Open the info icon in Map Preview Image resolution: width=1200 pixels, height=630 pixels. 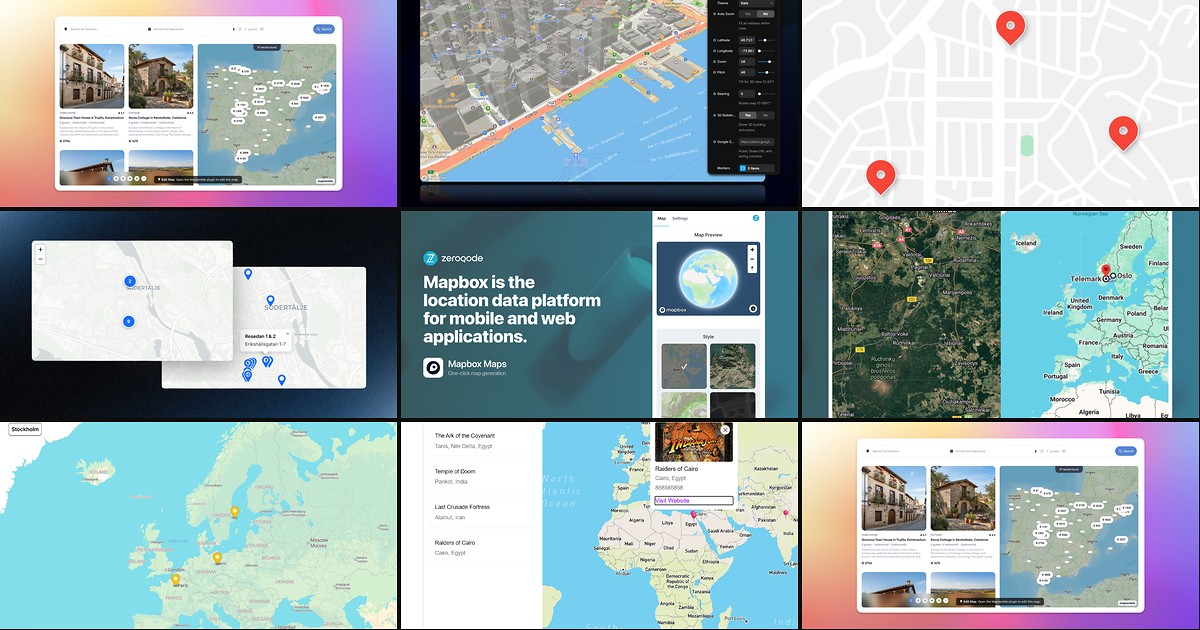coord(752,308)
